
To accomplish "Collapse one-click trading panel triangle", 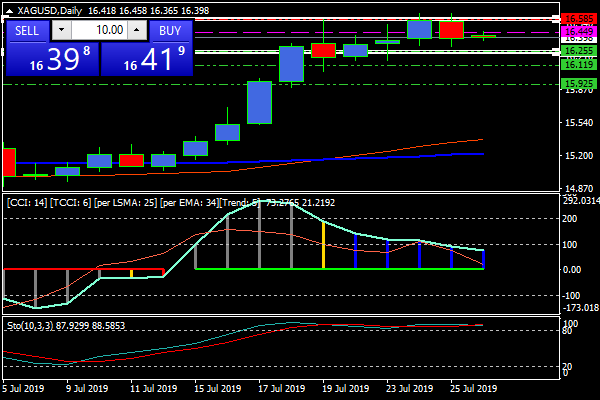I will pyautogui.click(x=9, y=11).
